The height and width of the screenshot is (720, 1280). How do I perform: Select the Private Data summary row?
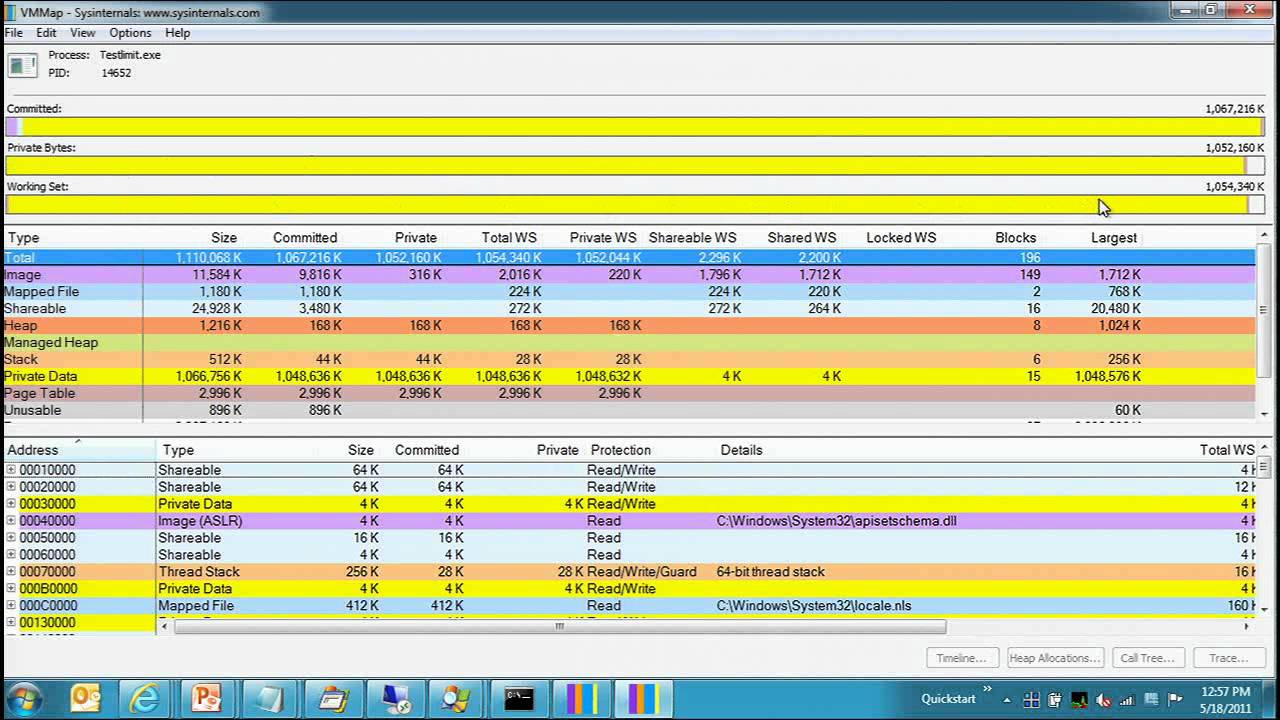pyautogui.click(x=628, y=377)
